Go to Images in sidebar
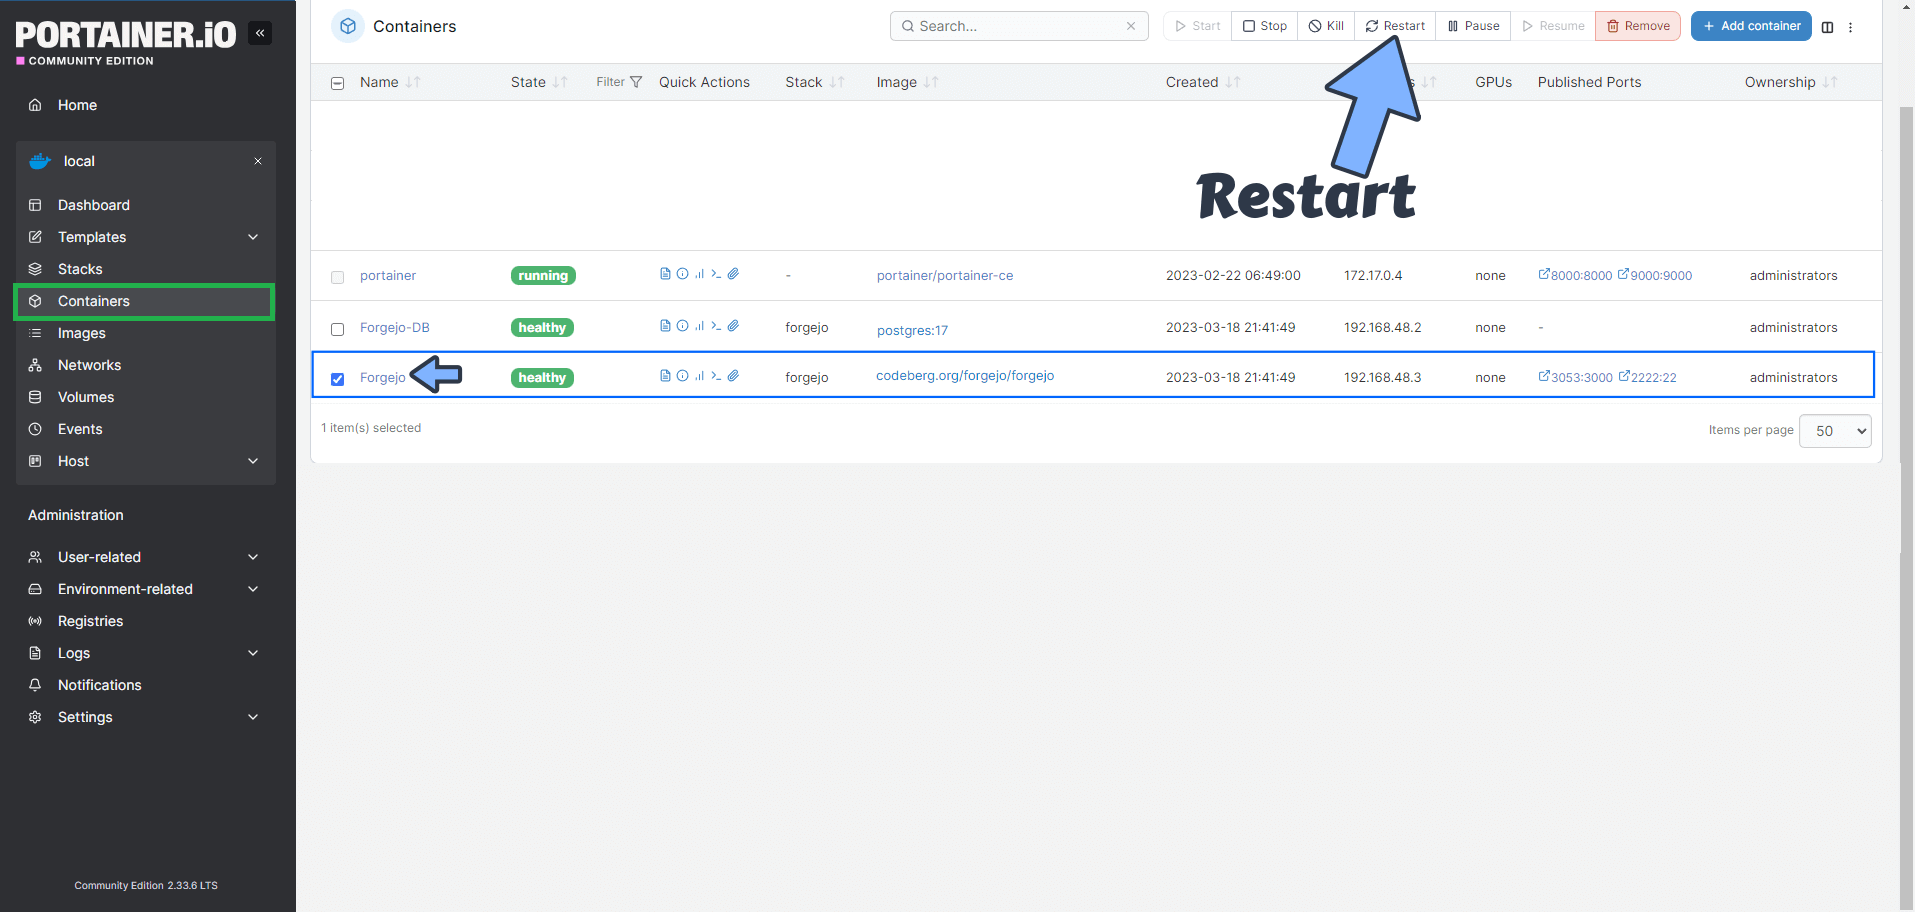 tap(82, 333)
